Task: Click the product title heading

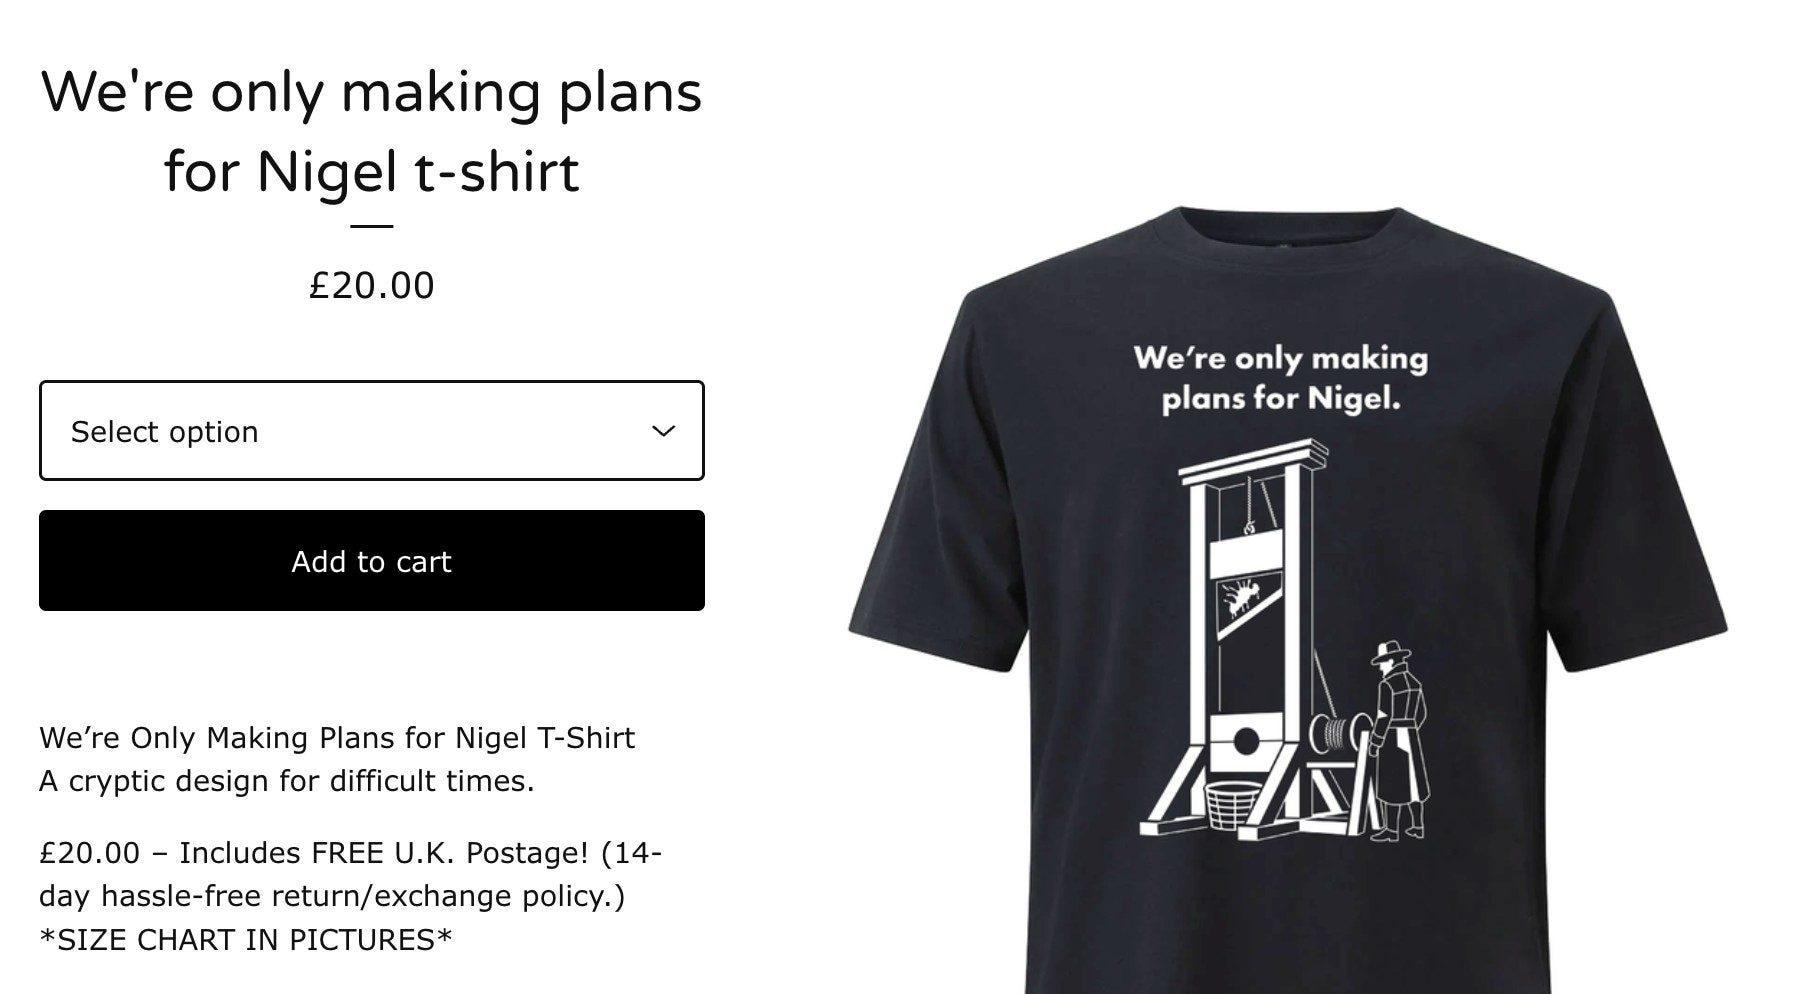Action: (x=372, y=131)
